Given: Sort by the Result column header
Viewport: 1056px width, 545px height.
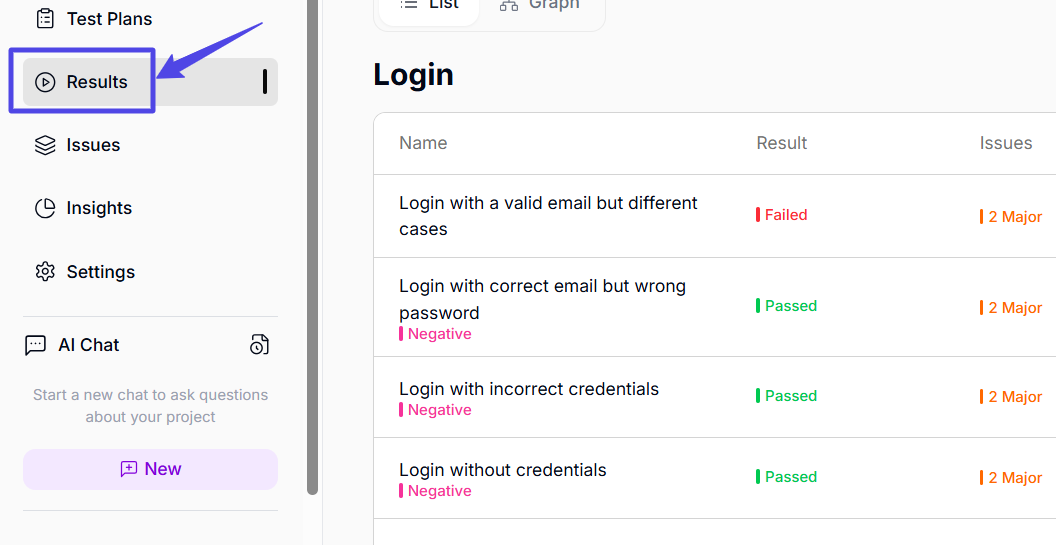Looking at the screenshot, I should pos(781,143).
